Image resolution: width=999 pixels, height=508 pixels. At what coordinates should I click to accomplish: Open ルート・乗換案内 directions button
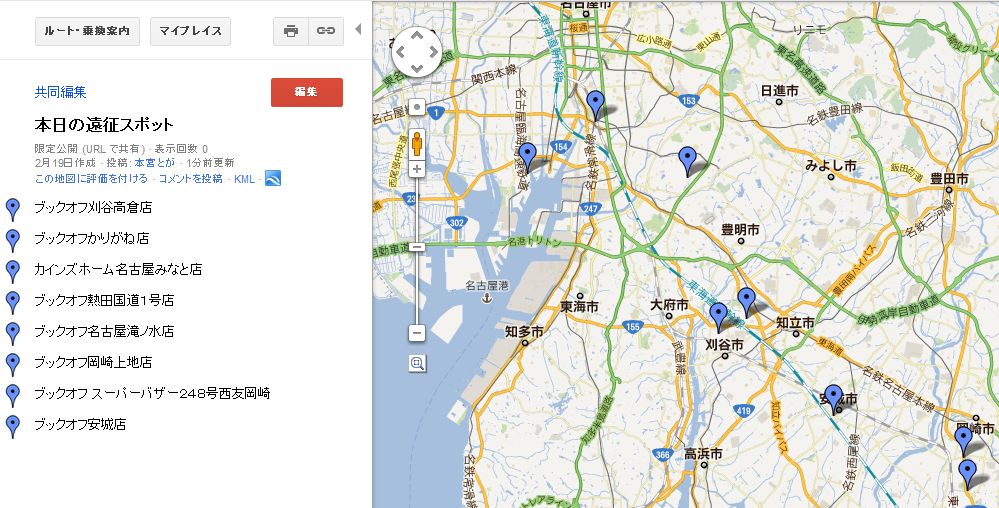pyautogui.click(x=87, y=31)
